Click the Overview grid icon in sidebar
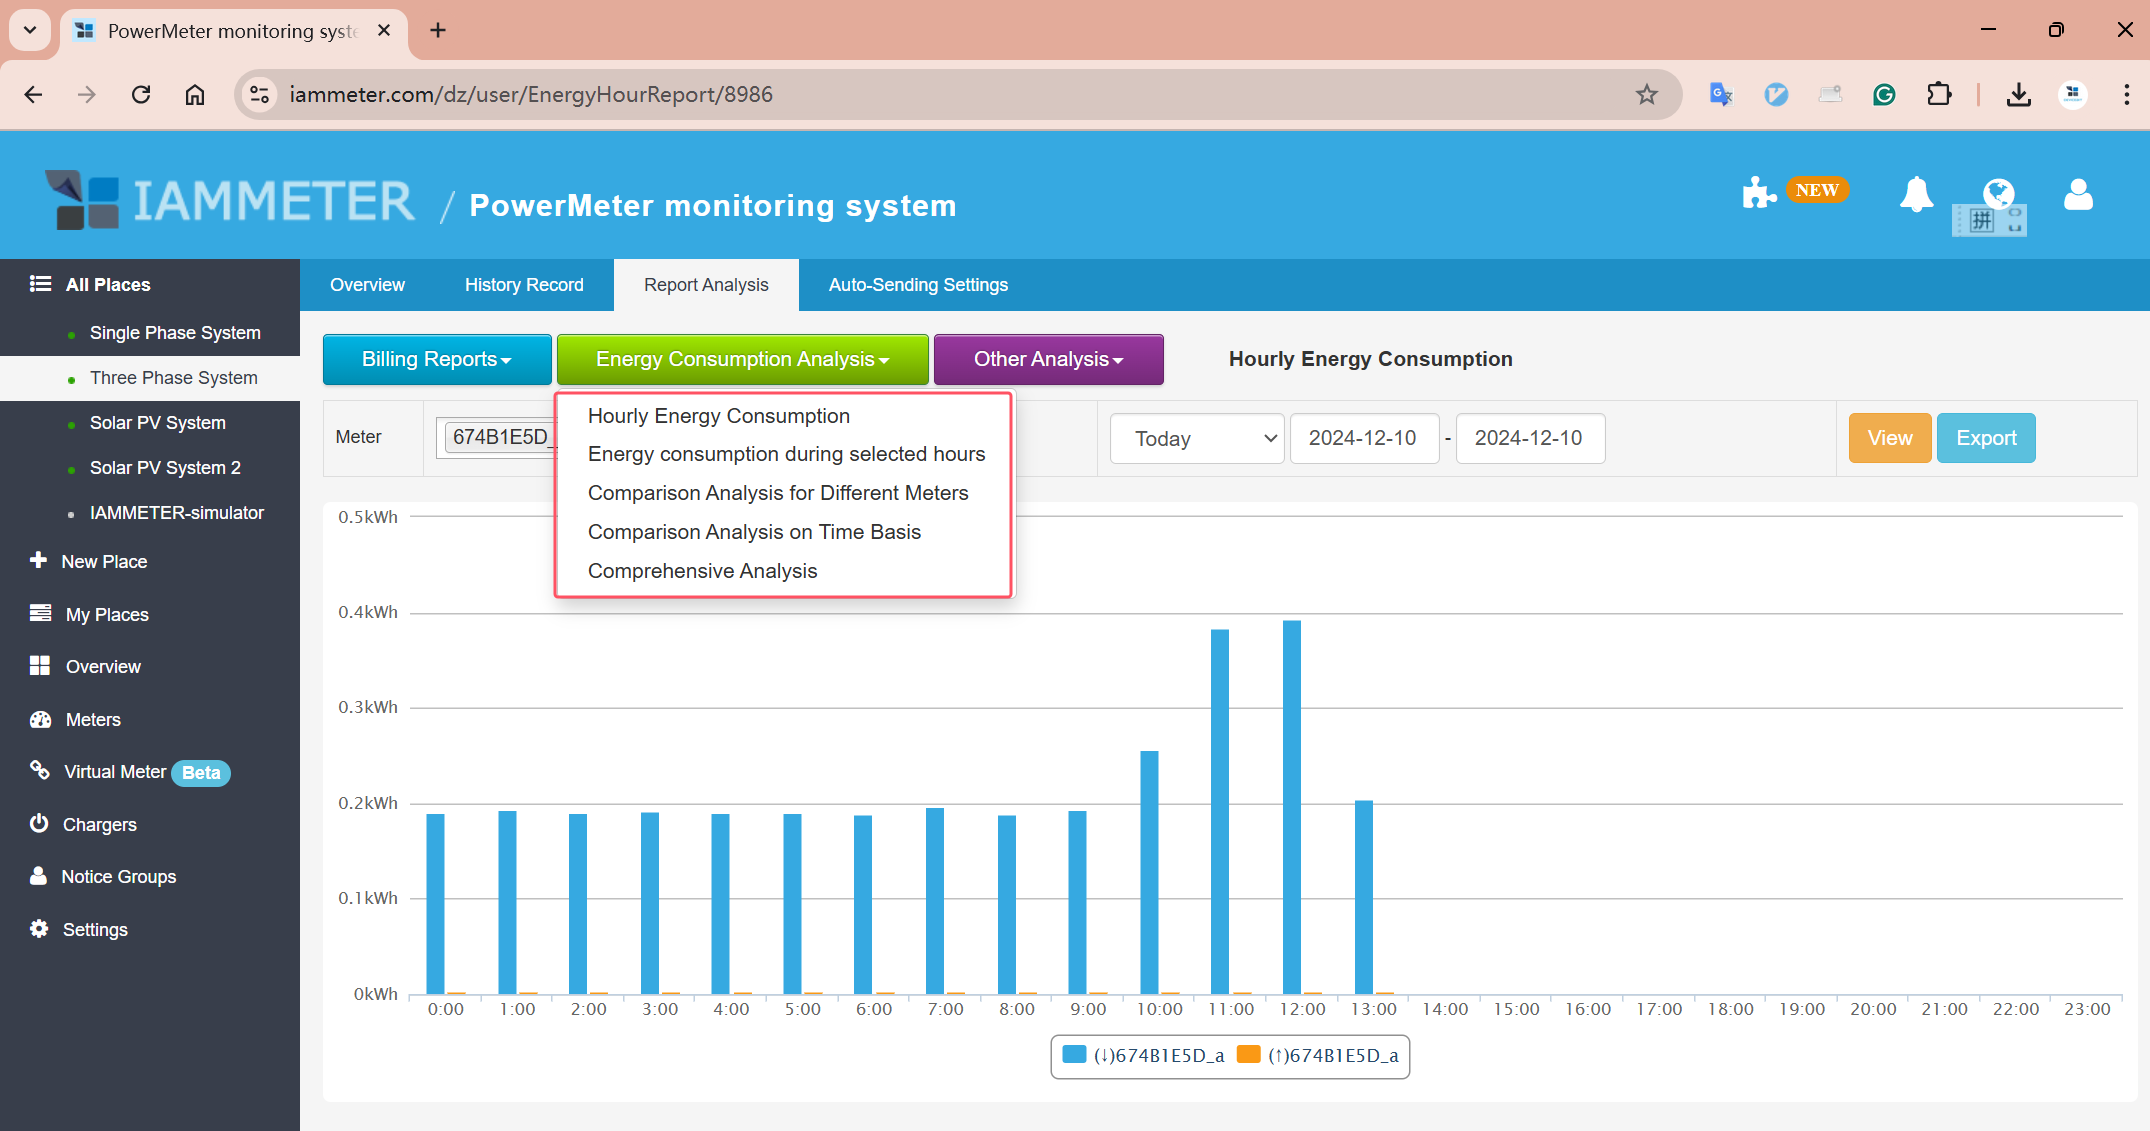The image size is (2150, 1131). pyautogui.click(x=40, y=665)
